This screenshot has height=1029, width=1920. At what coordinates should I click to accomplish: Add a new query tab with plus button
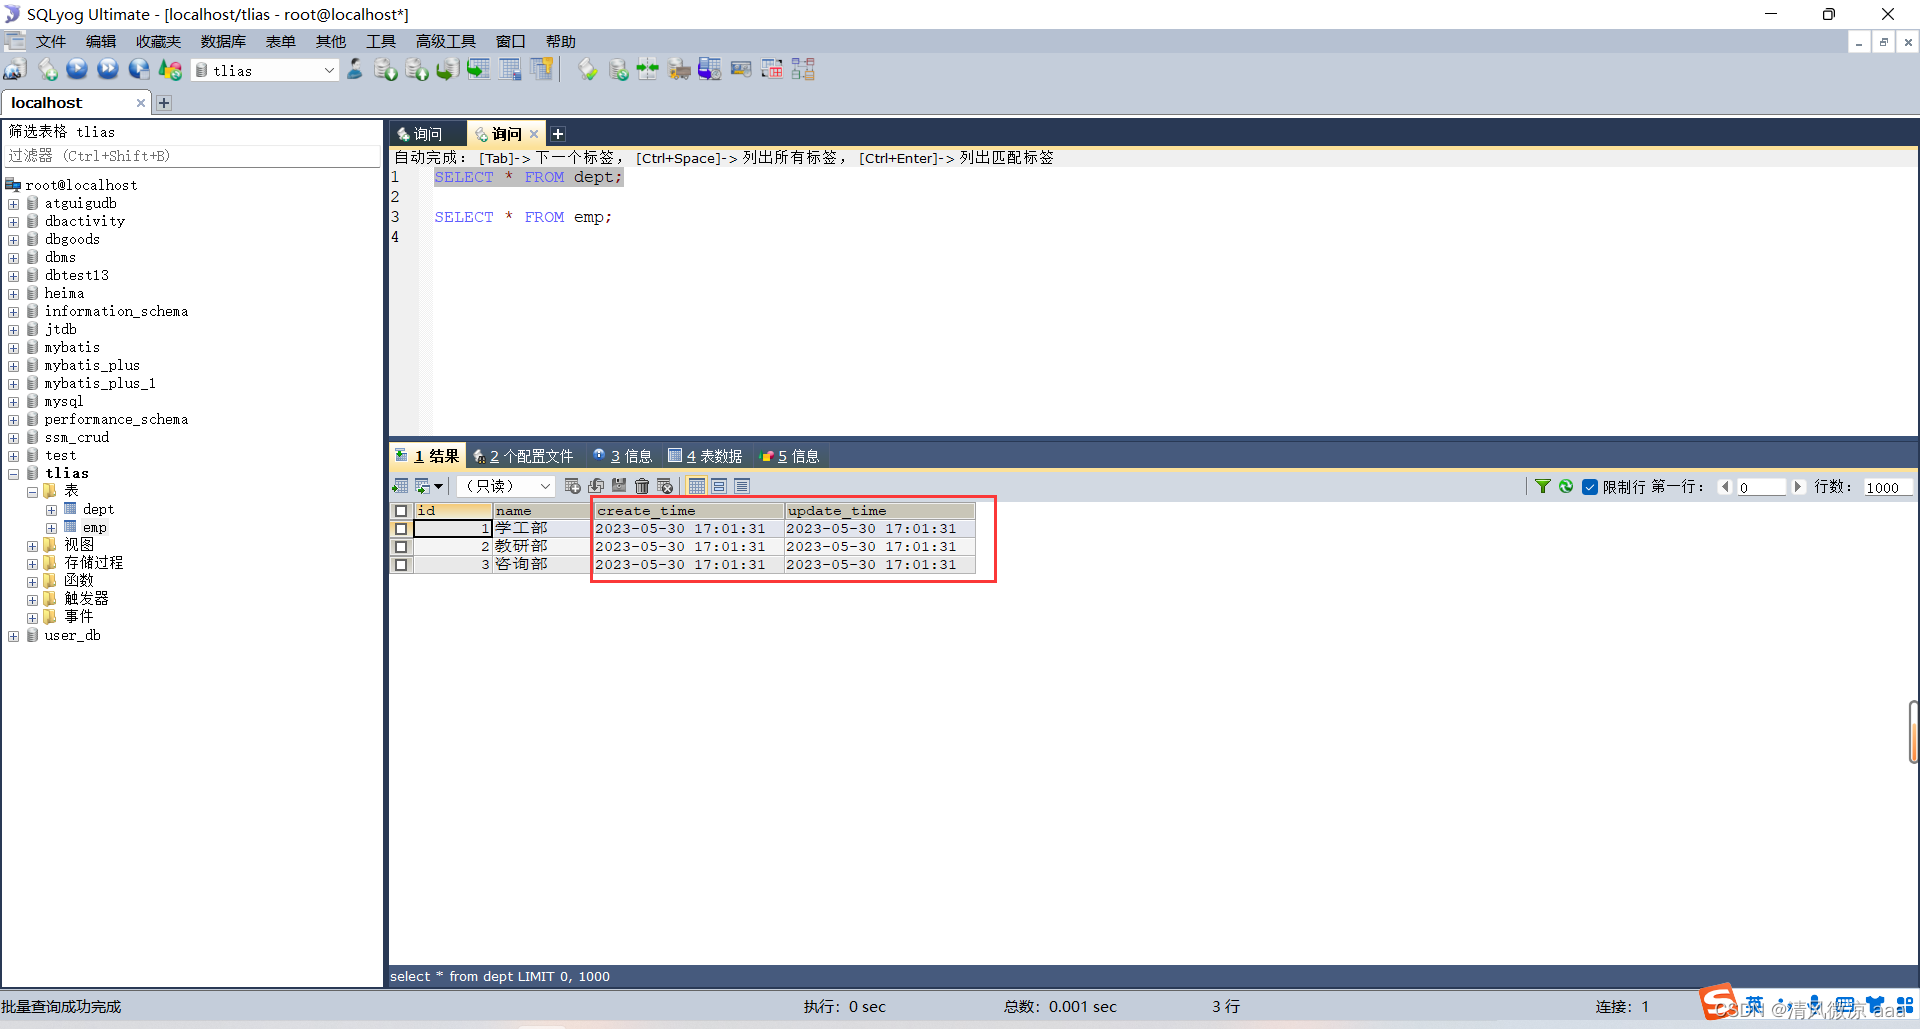tap(558, 134)
